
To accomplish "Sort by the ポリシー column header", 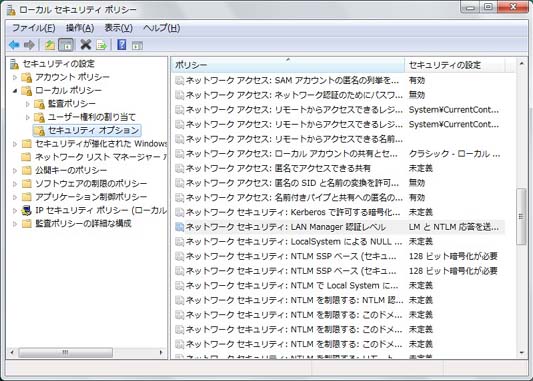I will click(288, 65).
